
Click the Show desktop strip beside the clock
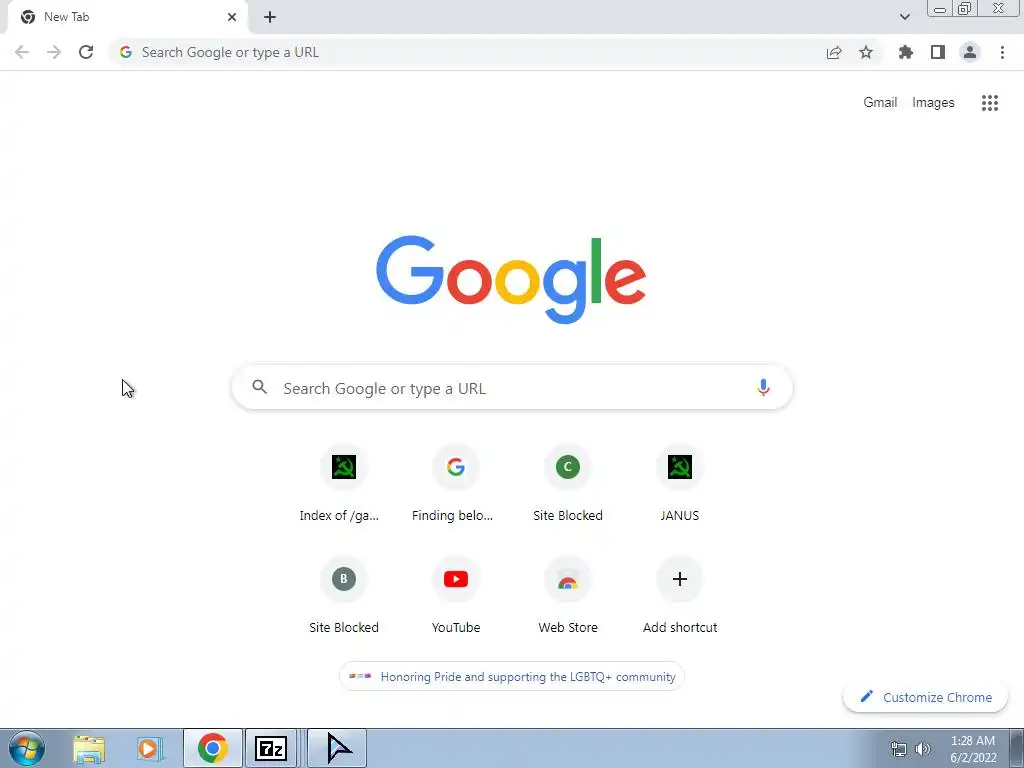click(1017, 748)
